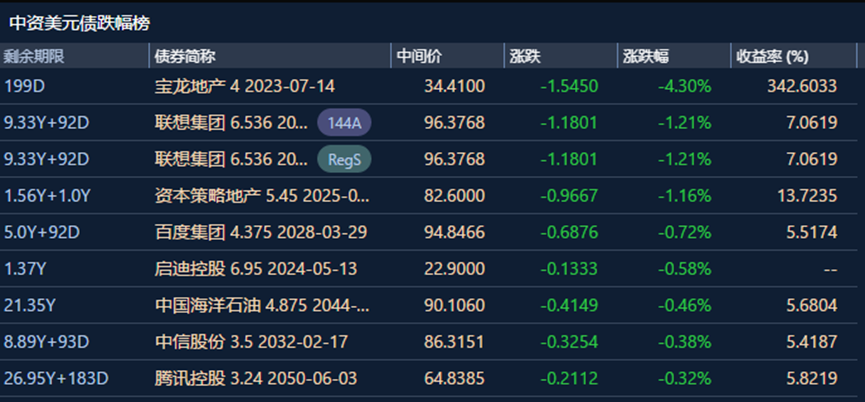The width and height of the screenshot is (865, 402).
Task: Click the 342.6033 yield value
Action: (801, 87)
